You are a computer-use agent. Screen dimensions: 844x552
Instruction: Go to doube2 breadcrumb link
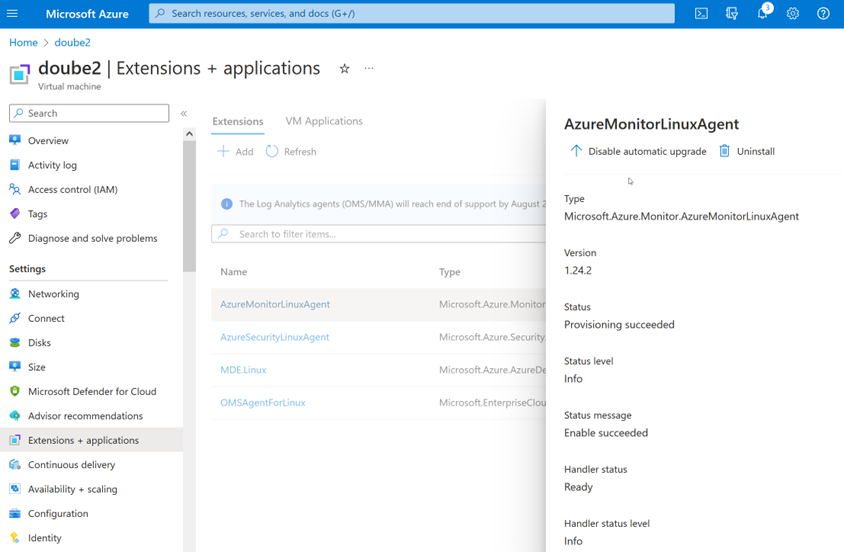(x=72, y=43)
